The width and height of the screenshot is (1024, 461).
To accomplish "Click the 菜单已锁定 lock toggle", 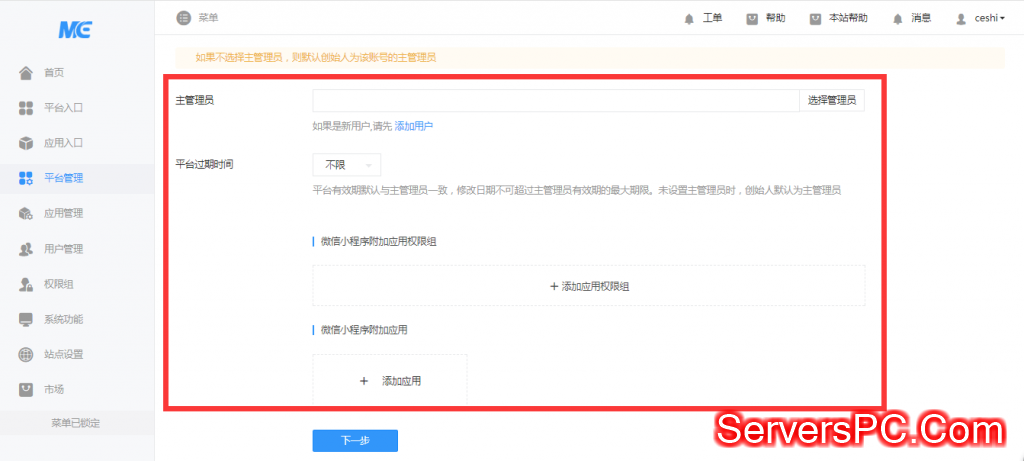I will point(76,423).
